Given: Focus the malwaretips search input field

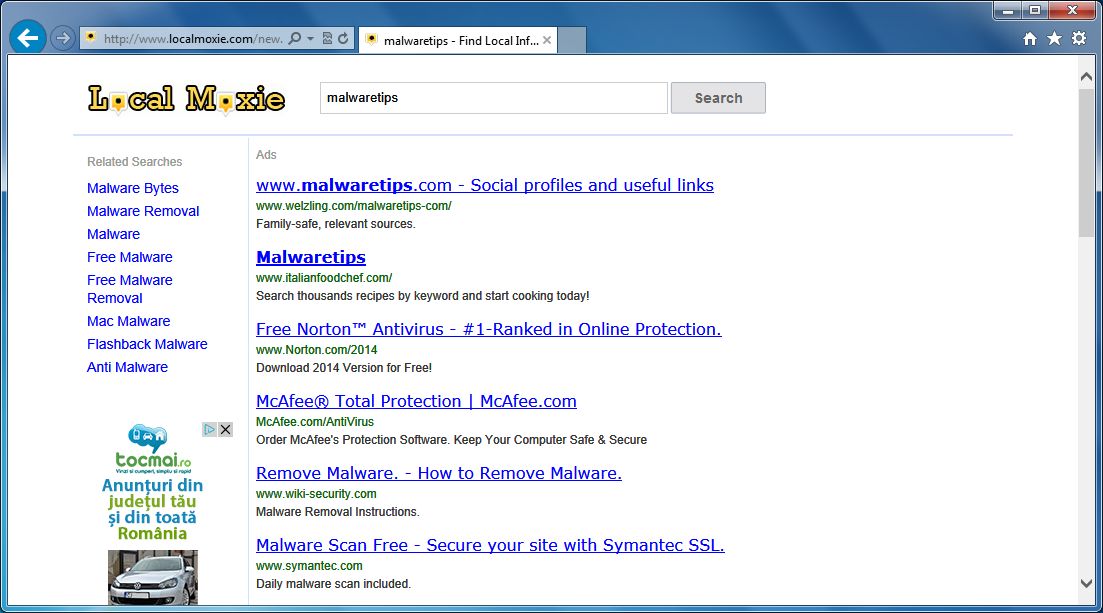Looking at the screenshot, I should [493, 98].
